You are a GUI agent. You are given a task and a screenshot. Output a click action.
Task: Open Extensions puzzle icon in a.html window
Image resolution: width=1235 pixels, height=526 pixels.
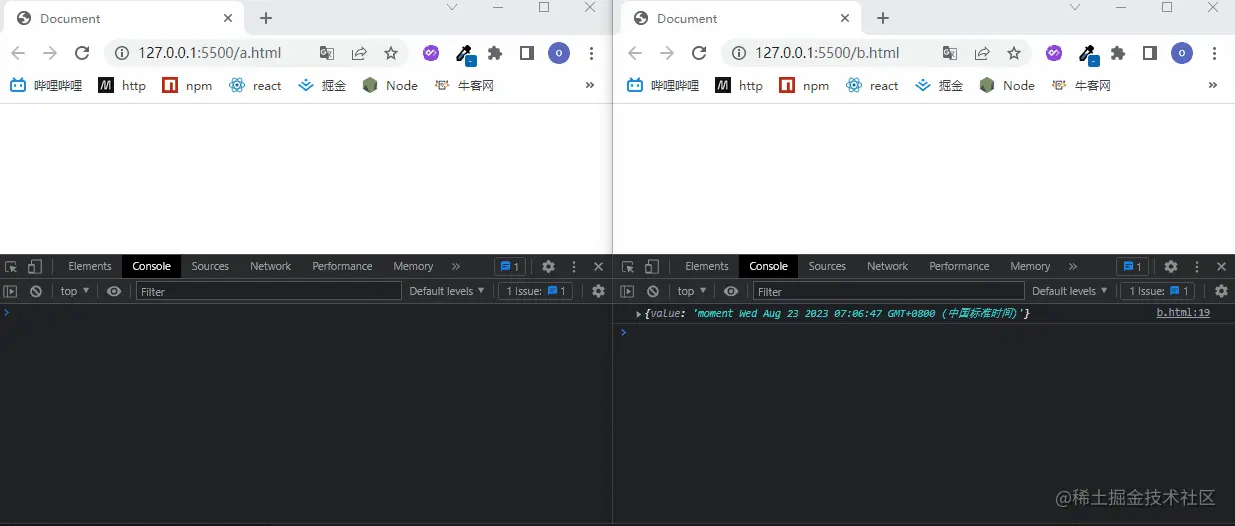tap(495, 53)
